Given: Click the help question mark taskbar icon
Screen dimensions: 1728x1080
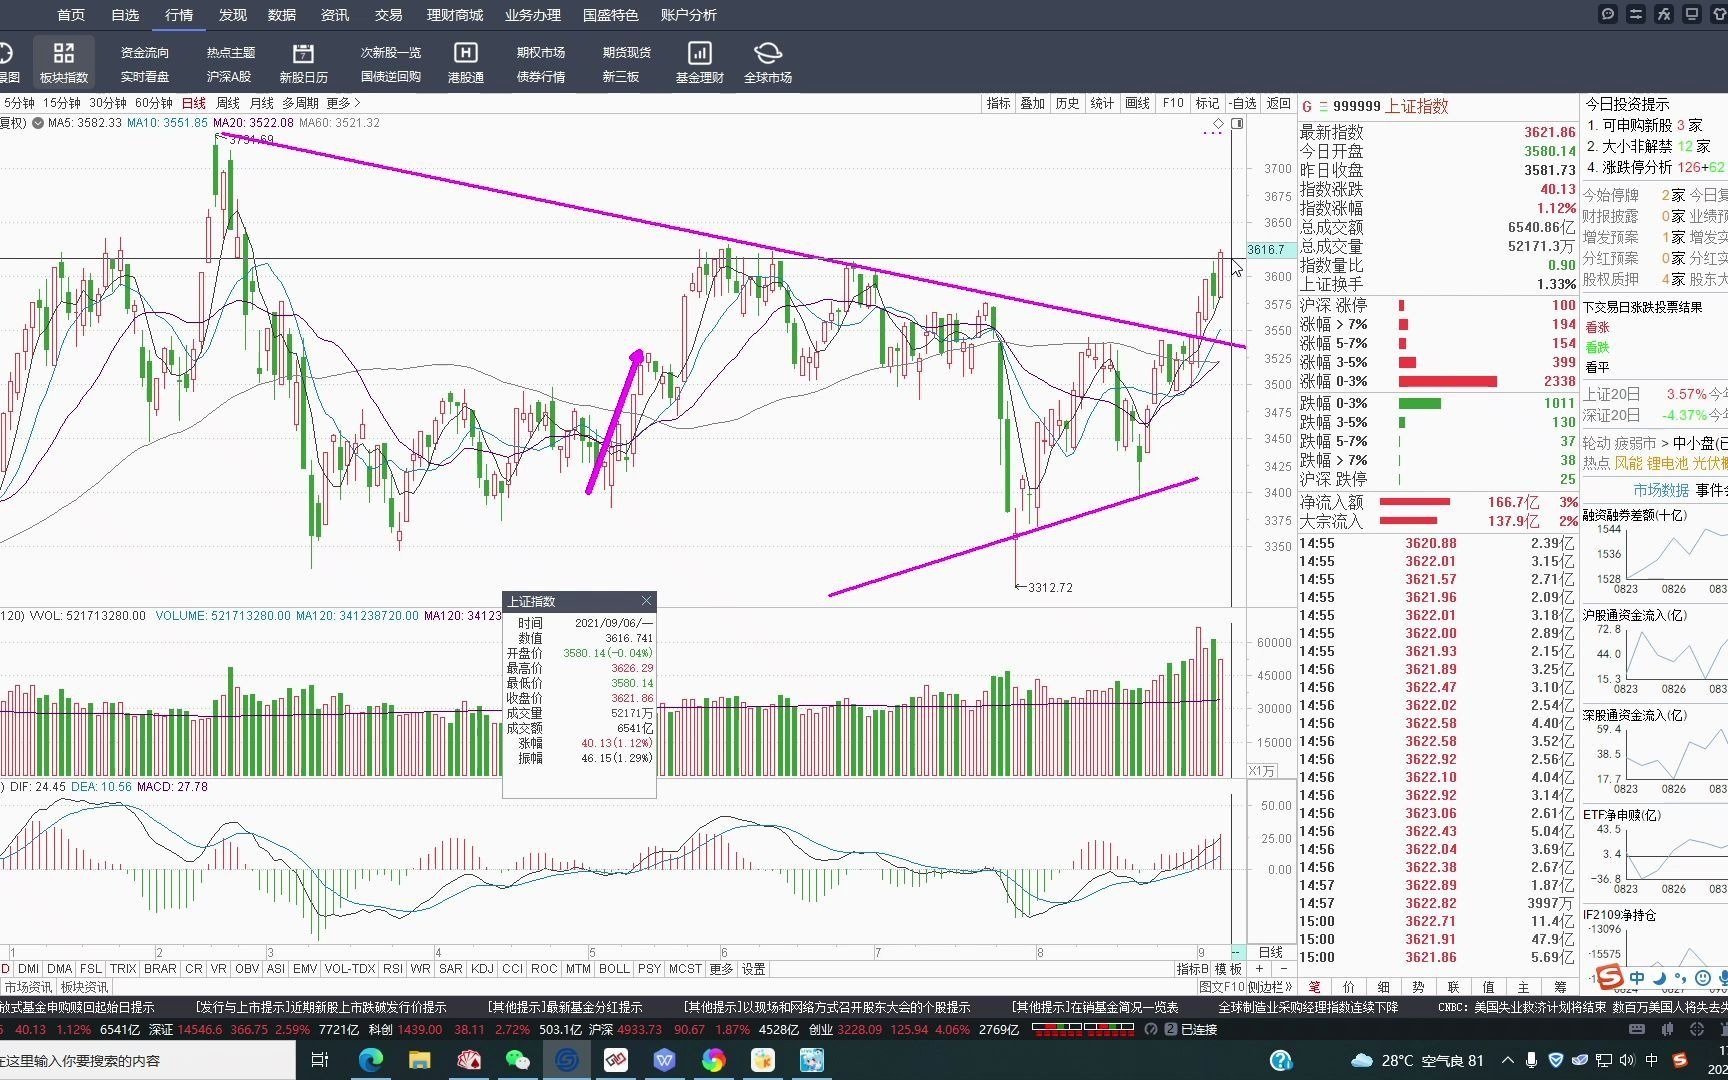Looking at the screenshot, I should [x=1281, y=1060].
